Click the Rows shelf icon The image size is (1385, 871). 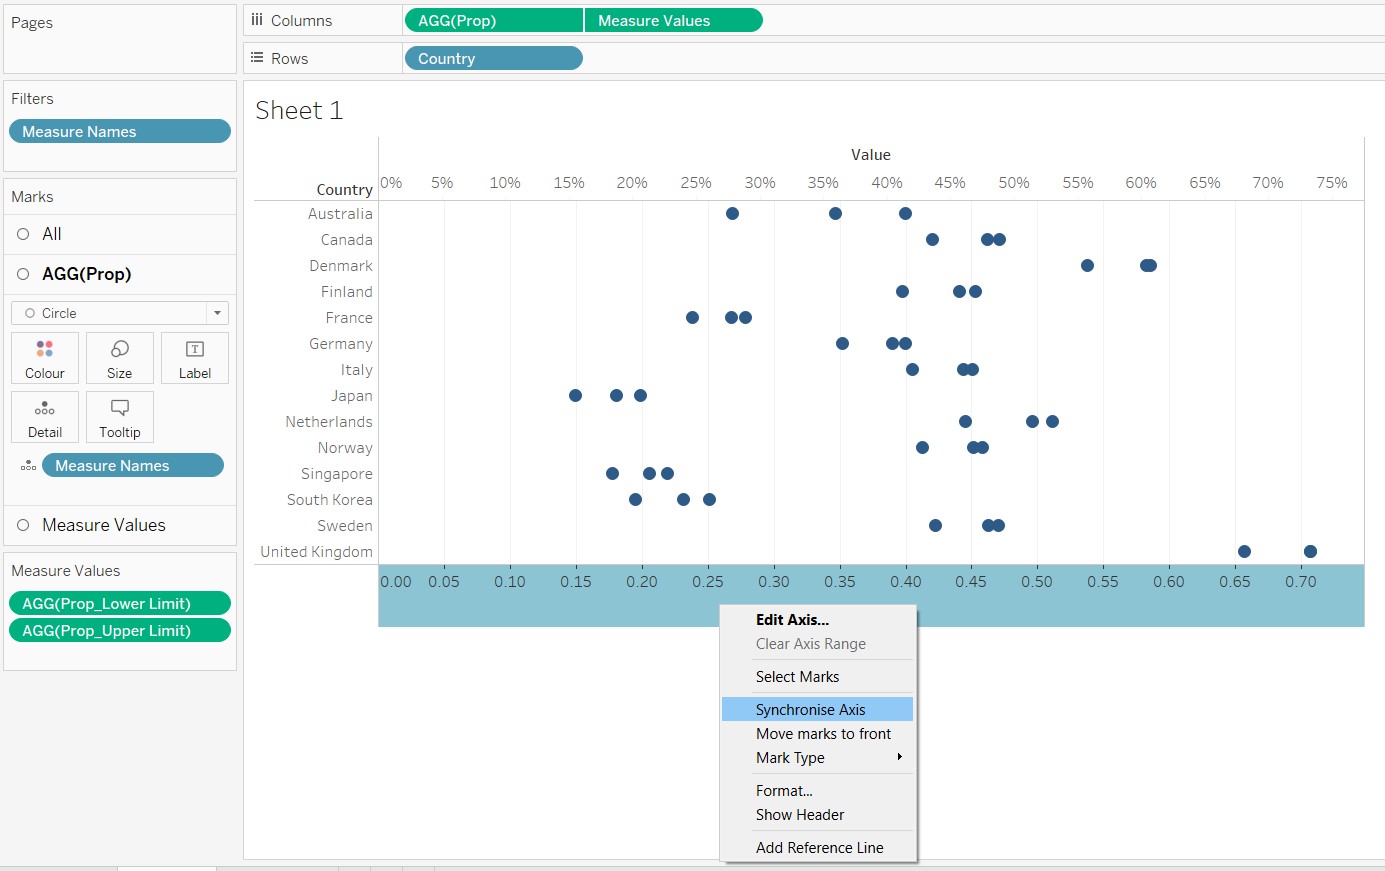pyautogui.click(x=257, y=58)
